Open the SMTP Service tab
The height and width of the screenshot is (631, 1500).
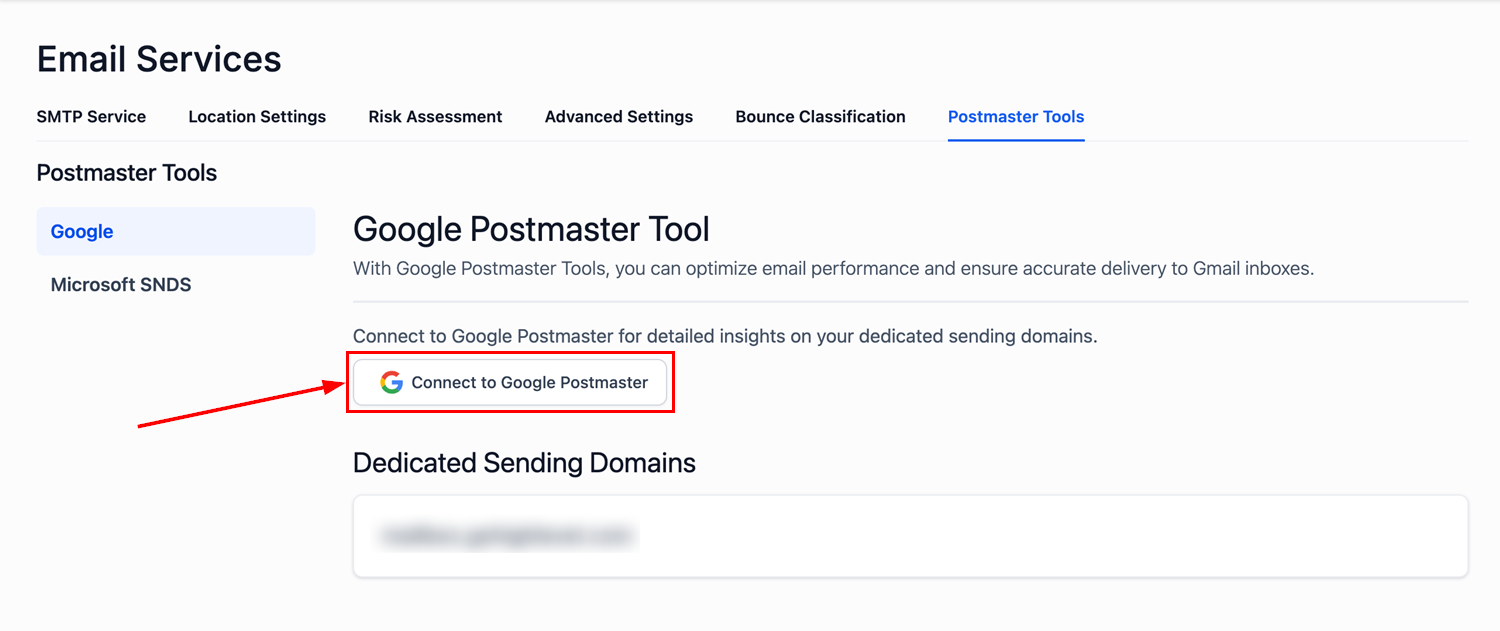point(91,117)
